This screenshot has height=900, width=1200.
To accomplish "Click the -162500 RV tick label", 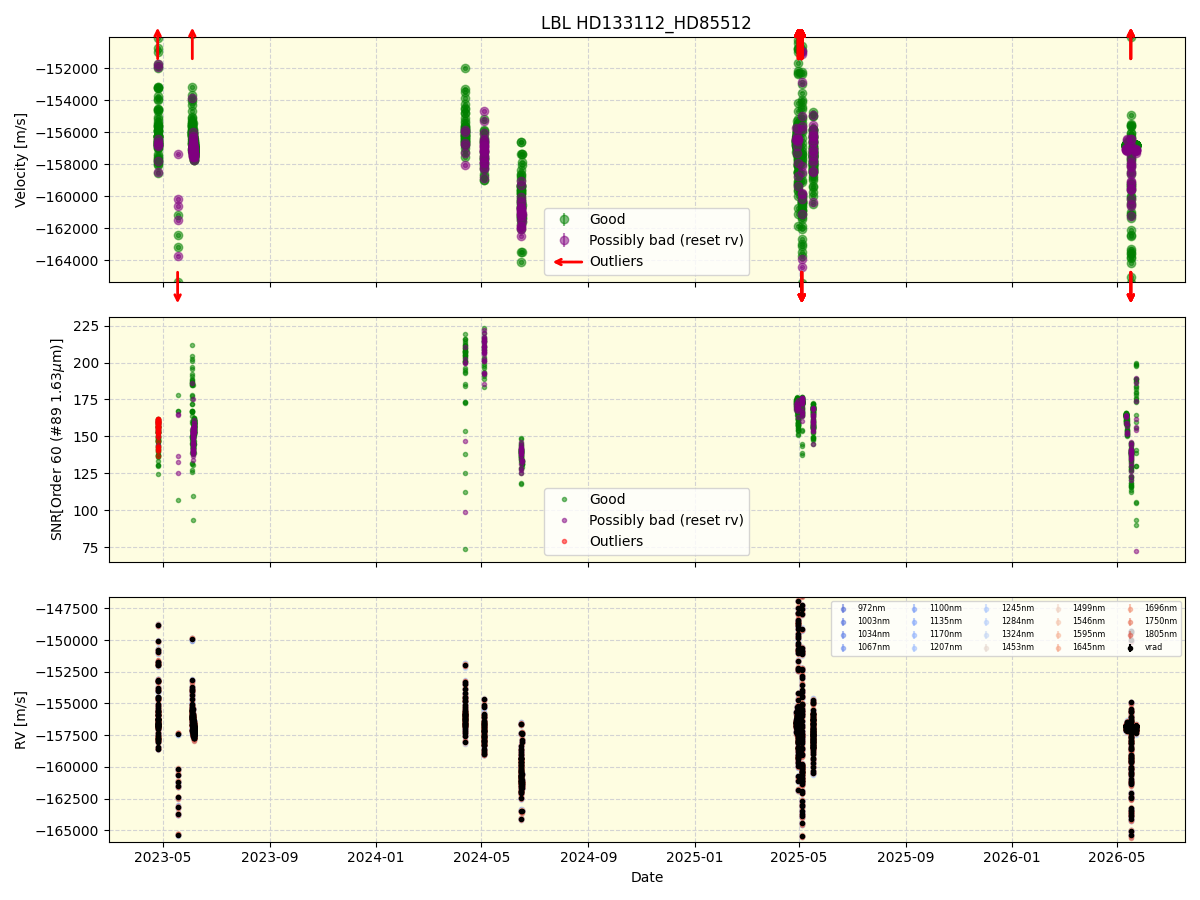I will coord(69,799).
